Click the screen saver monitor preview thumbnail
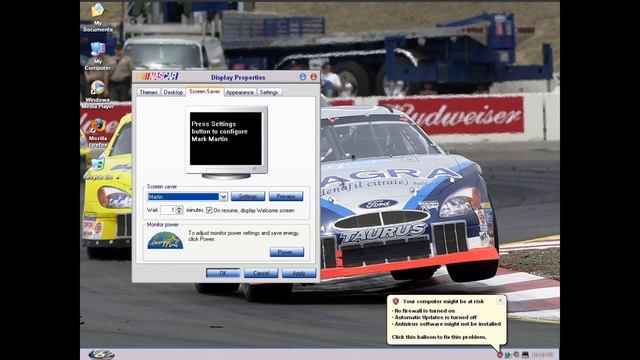The height and width of the screenshot is (360, 640). coord(226,142)
